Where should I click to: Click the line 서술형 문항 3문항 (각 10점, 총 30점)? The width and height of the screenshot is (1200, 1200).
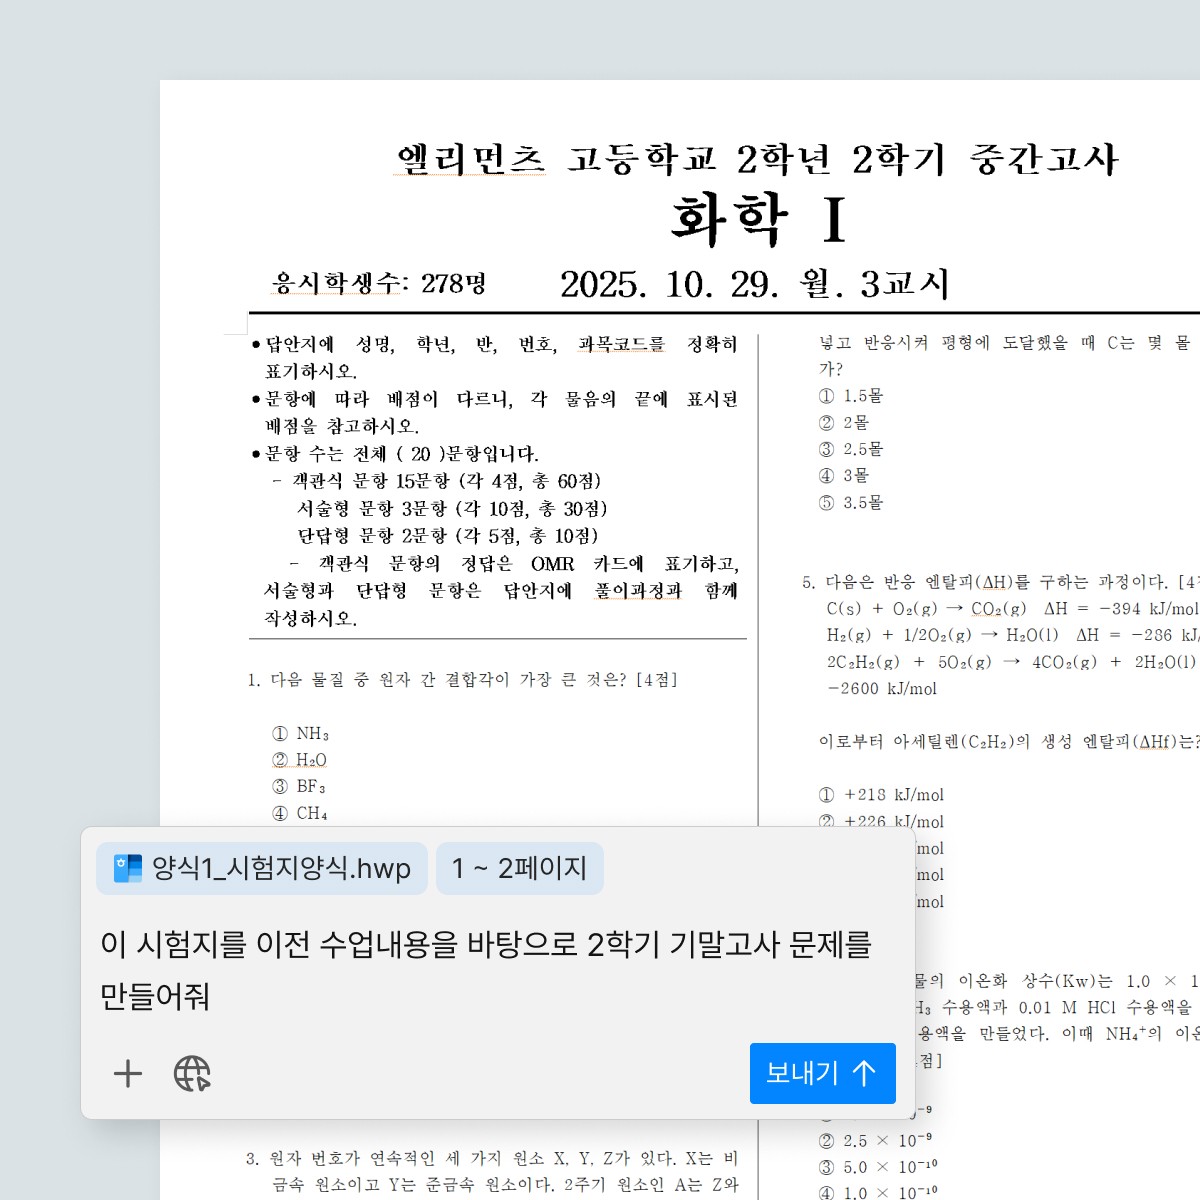[x=452, y=509]
